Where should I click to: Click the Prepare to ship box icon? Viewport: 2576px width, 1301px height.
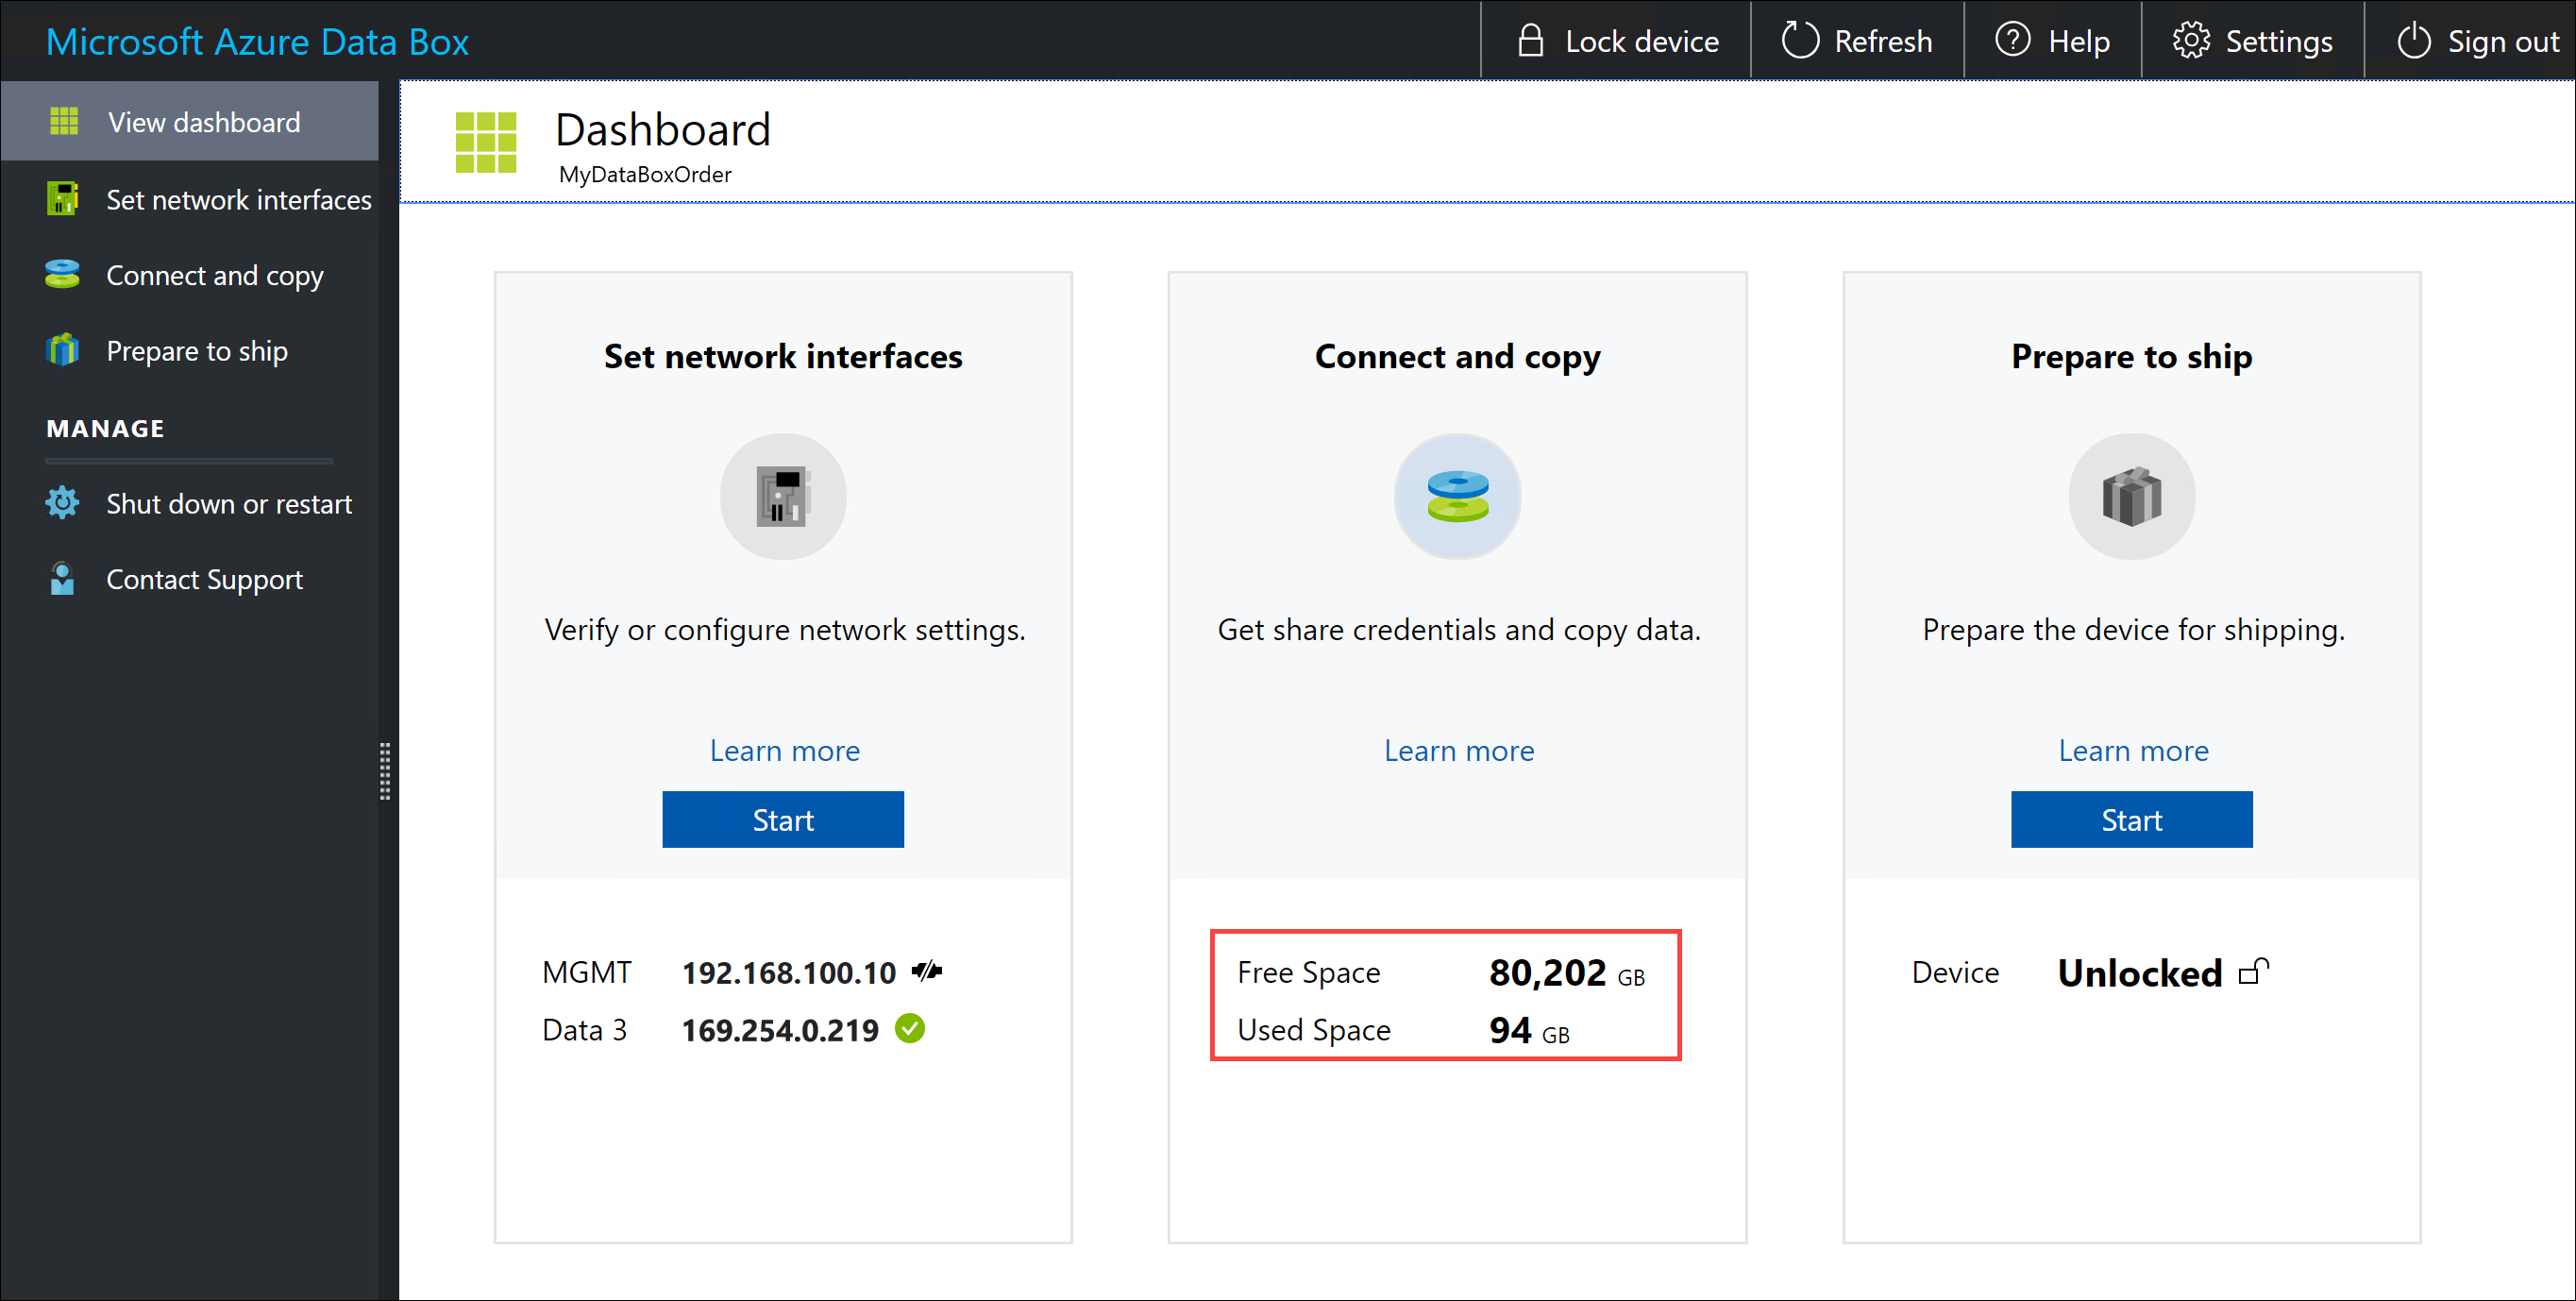point(2131,497)
